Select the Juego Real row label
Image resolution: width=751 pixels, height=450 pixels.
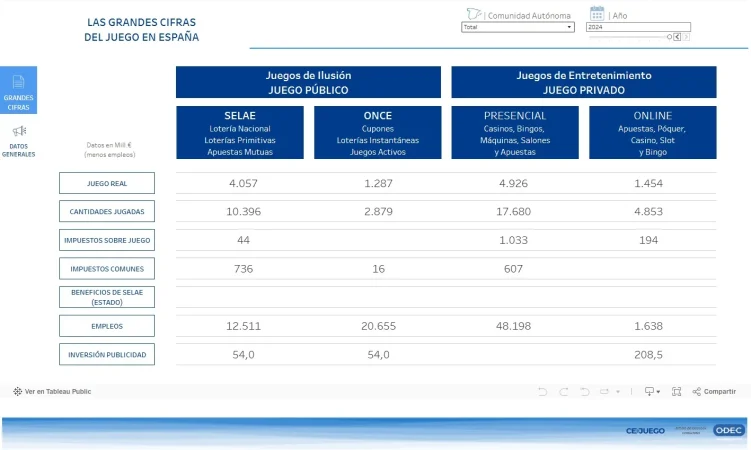coord(107,183)
